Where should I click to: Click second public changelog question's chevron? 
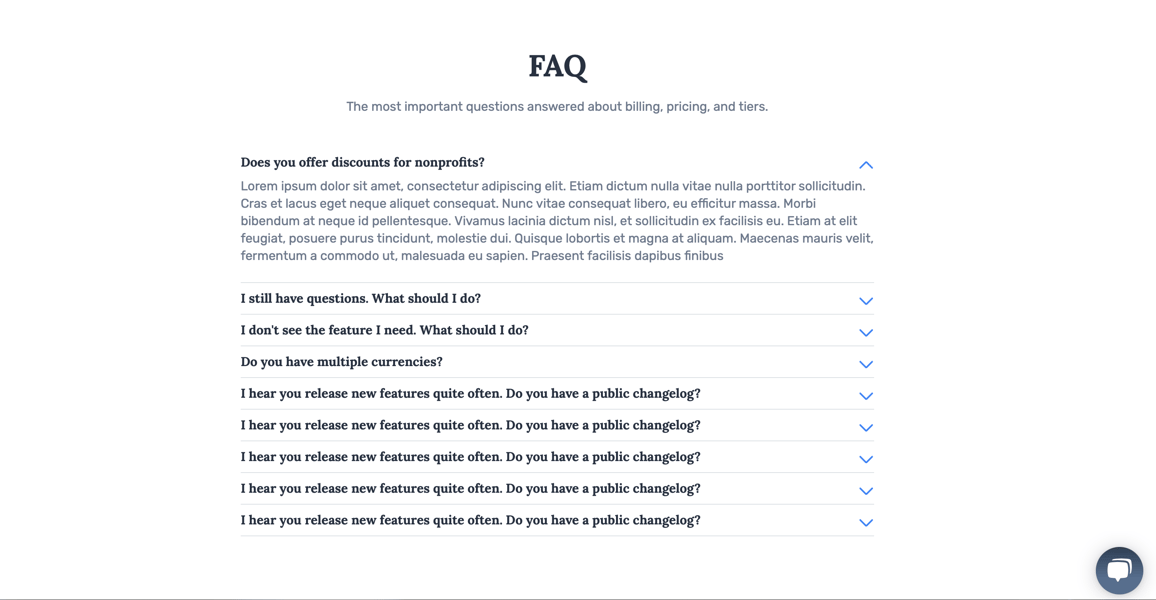click(x=866, y=428)
